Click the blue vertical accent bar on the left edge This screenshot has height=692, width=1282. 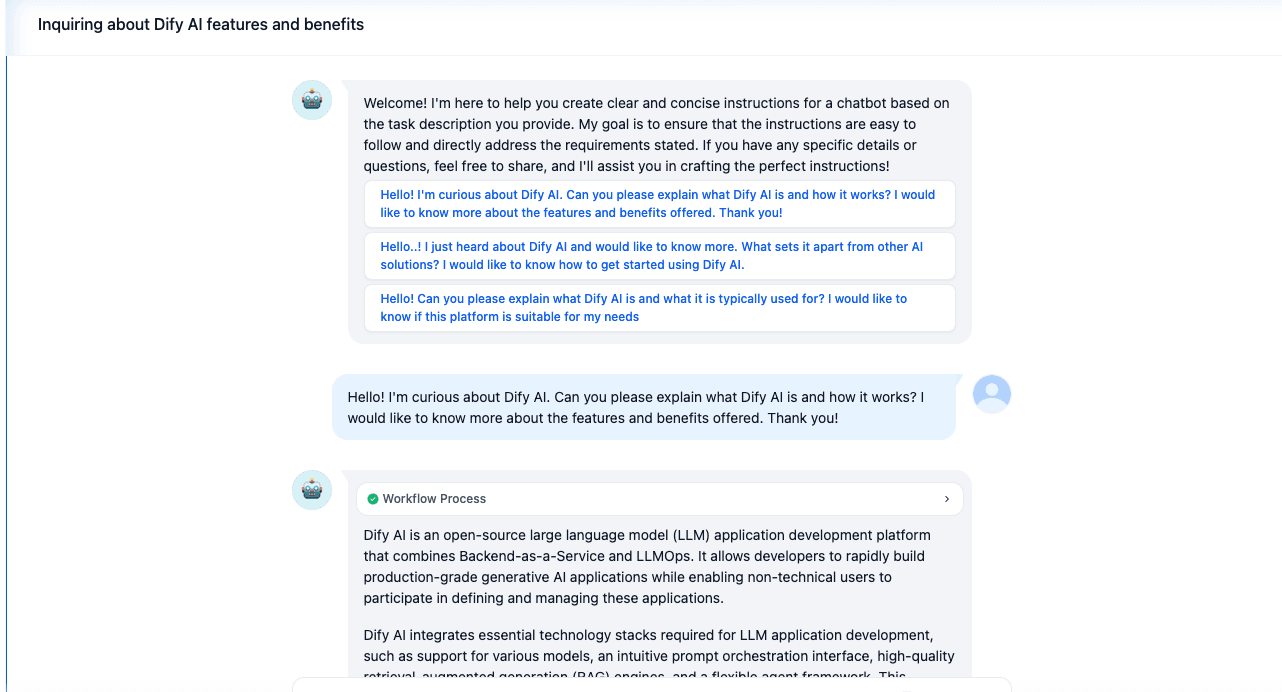point(8,370)
